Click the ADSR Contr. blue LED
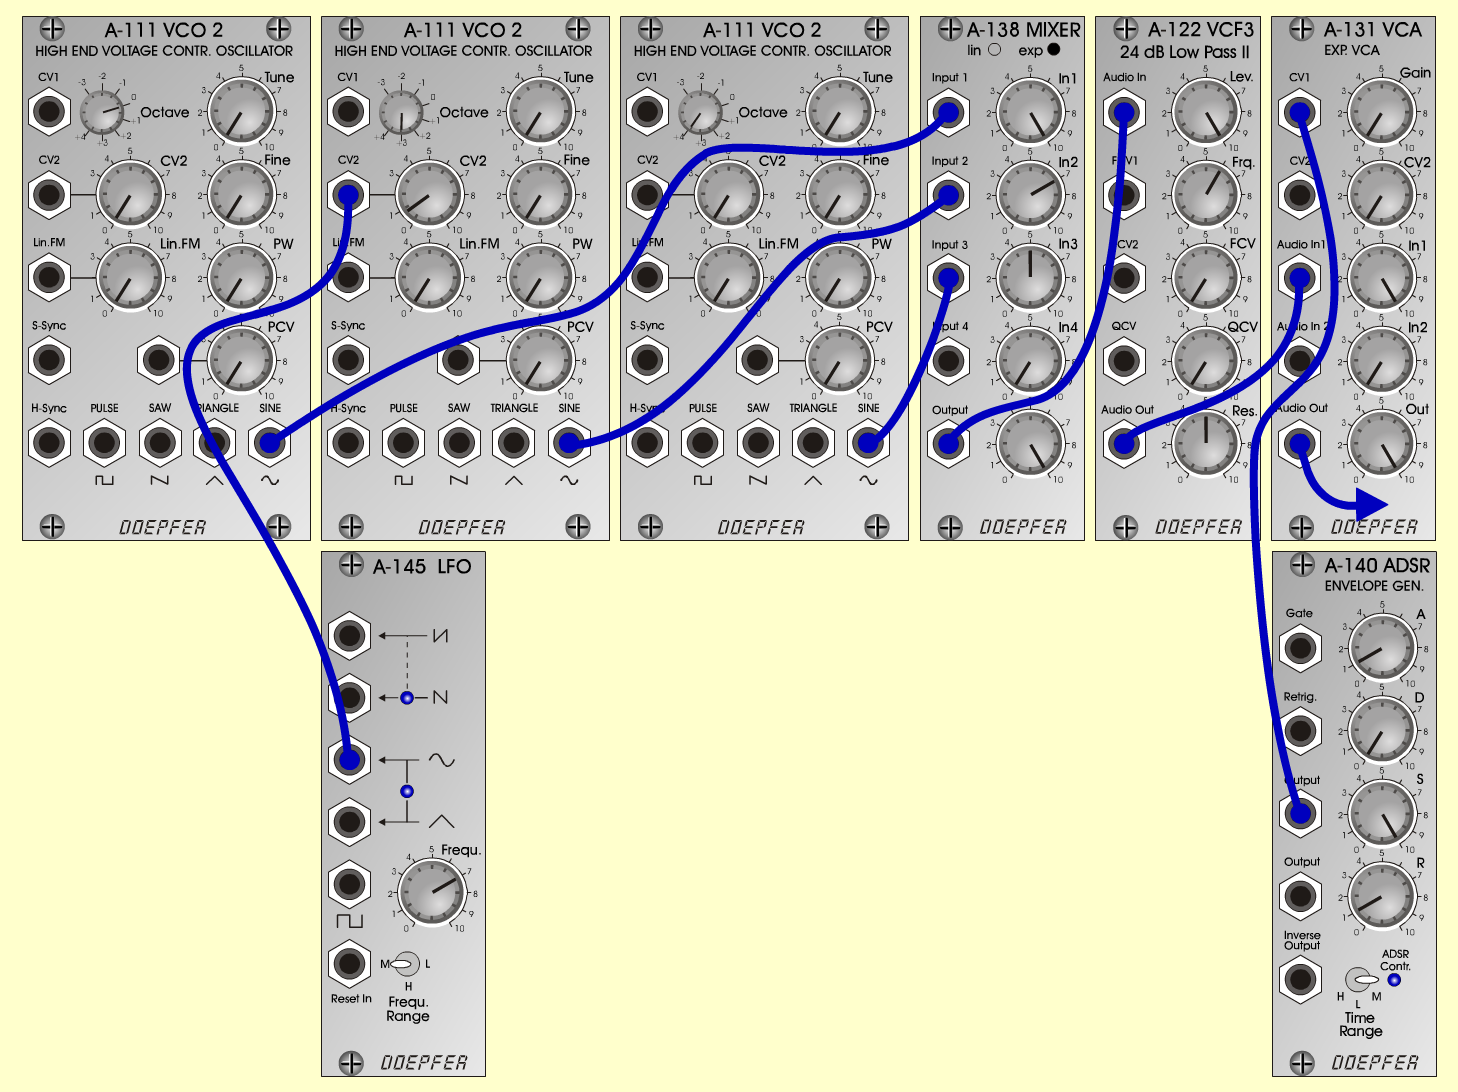The image size is (1458, 1092). 1394,980
